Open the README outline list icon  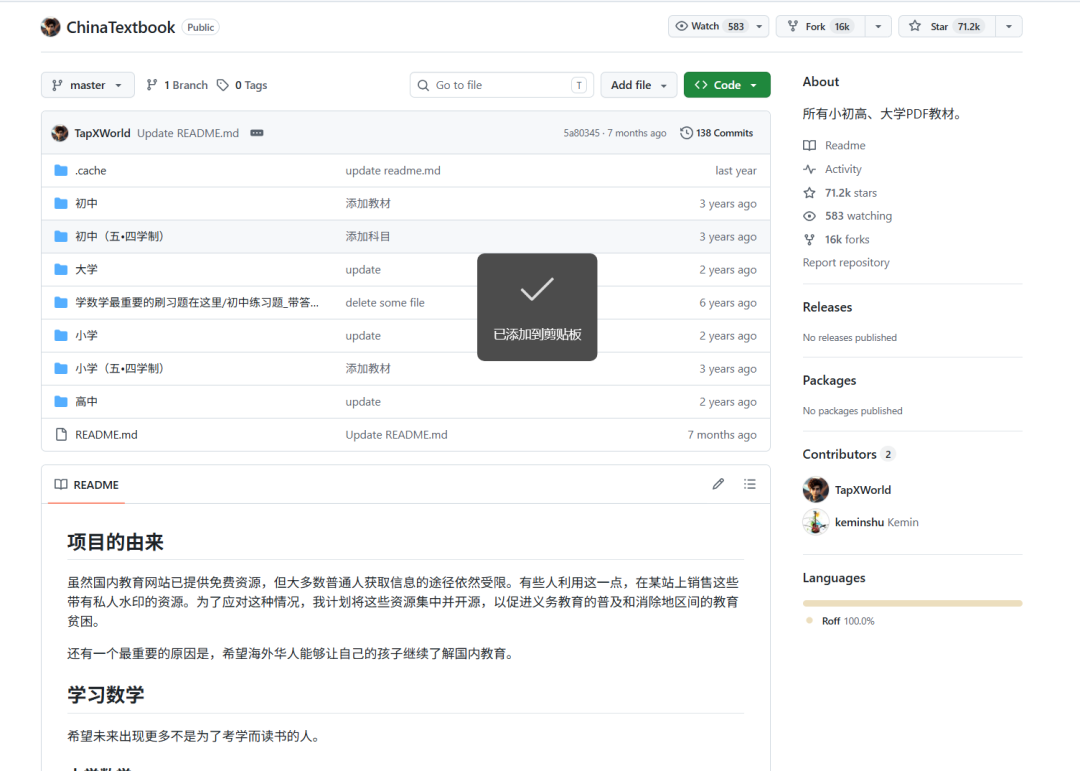[750, 484]
